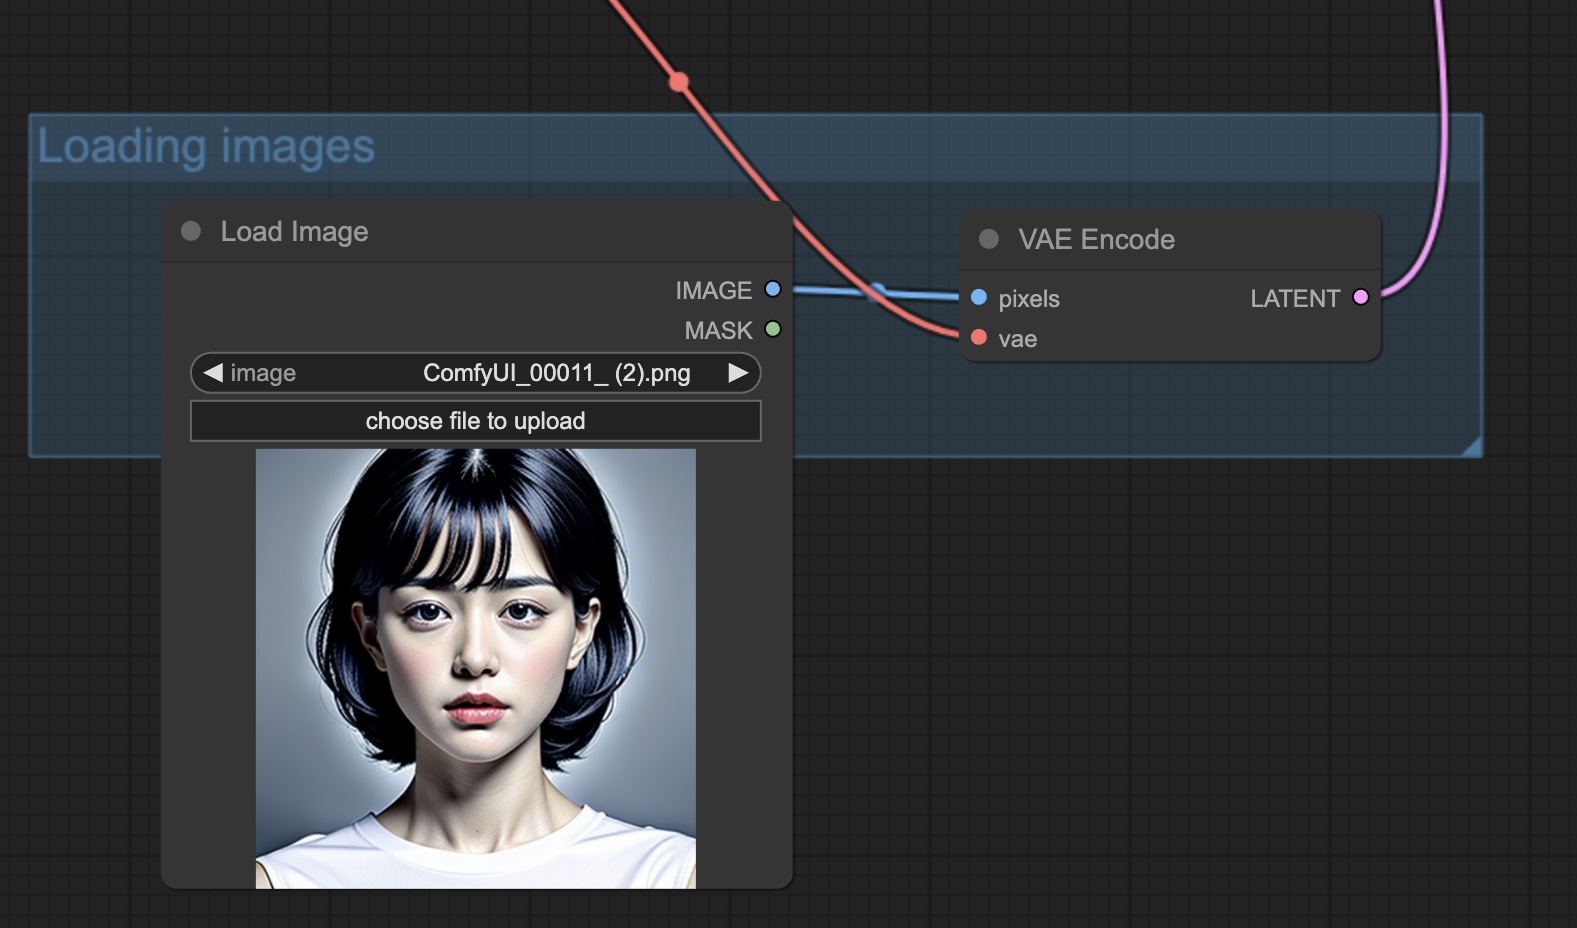Screen dimensions: 1577x928
Task: Click the midpoint dot on the red link
Action: 679,82
